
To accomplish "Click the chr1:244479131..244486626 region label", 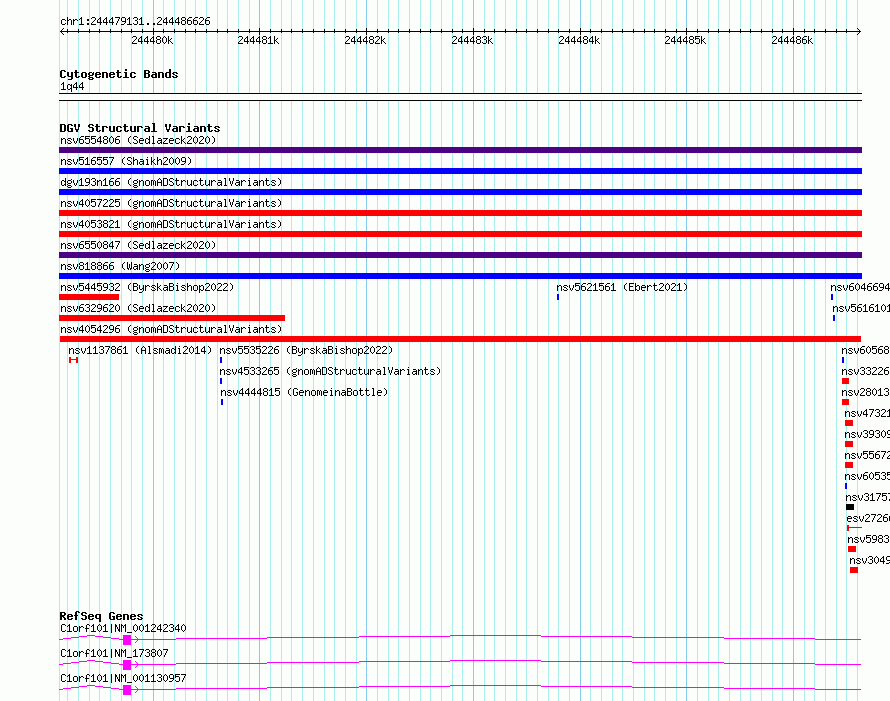I will 135,22.
